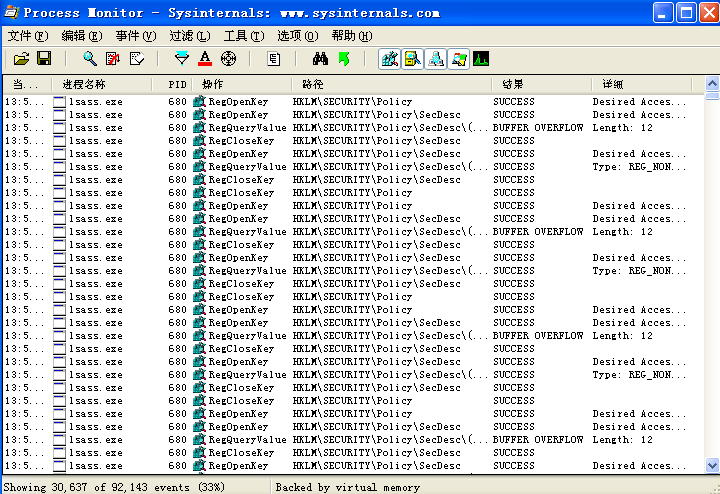Toggle Show Network Activity icon

pos(435,59)
